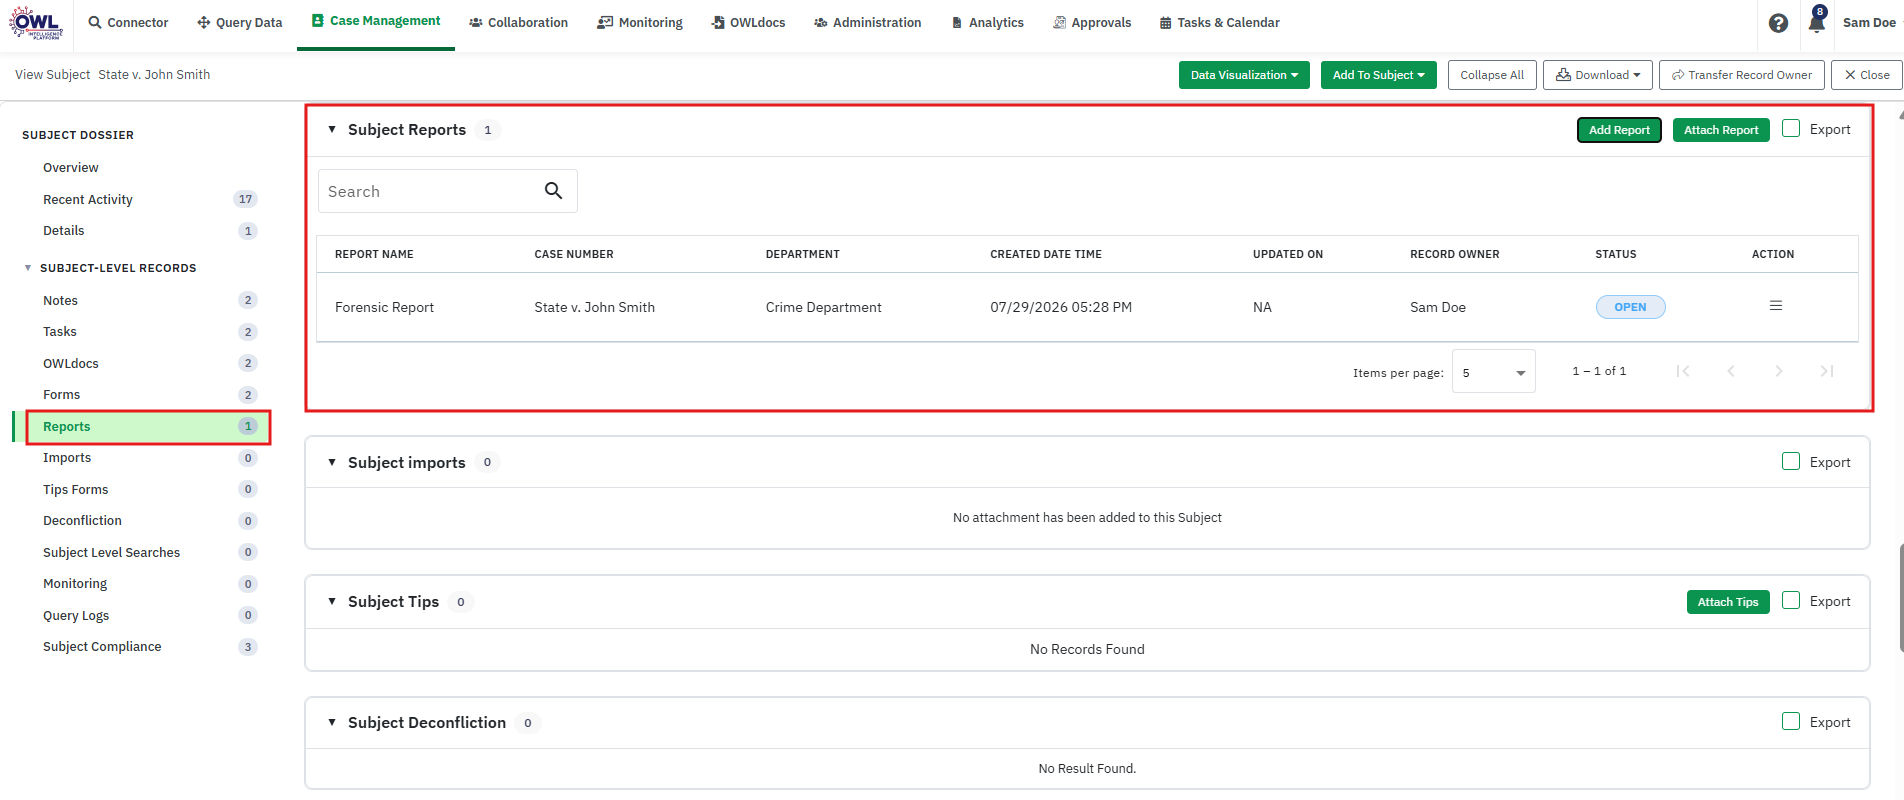This screenshot has height=800, width=1904.
Task: Open the Monitoring tab in top navigation
Action: pos(640,22)
